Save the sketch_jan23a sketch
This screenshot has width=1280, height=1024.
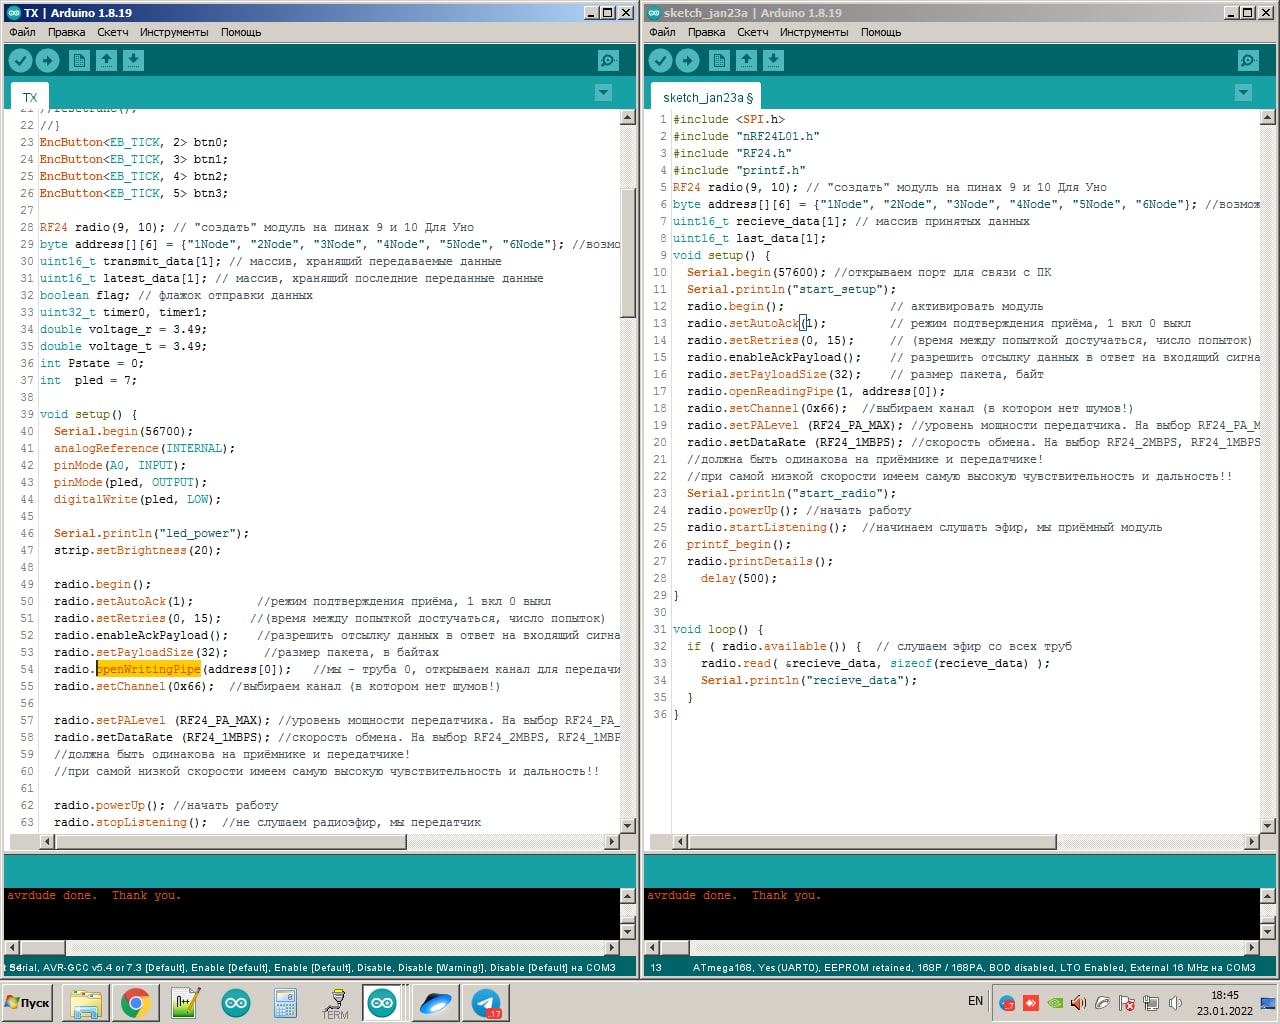(x=773, y=61)
